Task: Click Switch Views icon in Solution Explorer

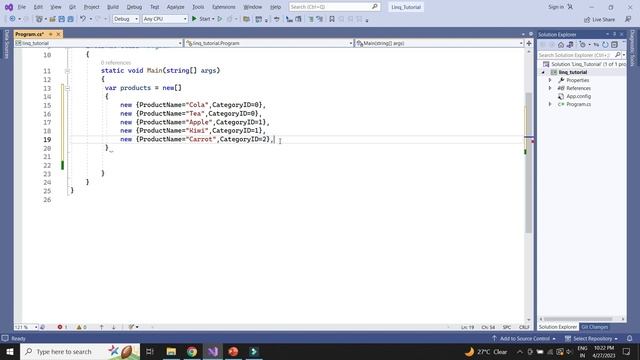Action: point(570,45)
